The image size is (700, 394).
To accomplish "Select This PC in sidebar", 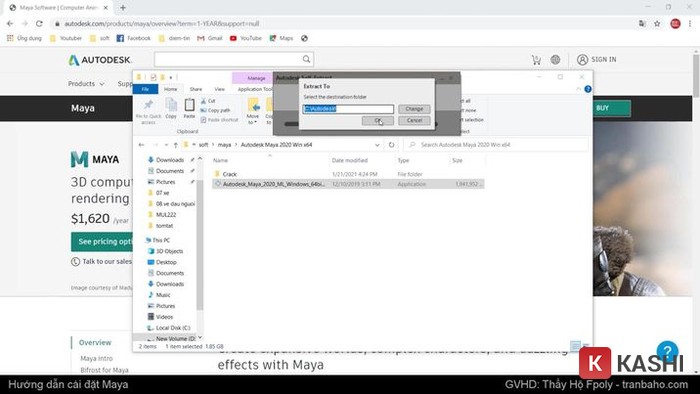I will [161, 240].
